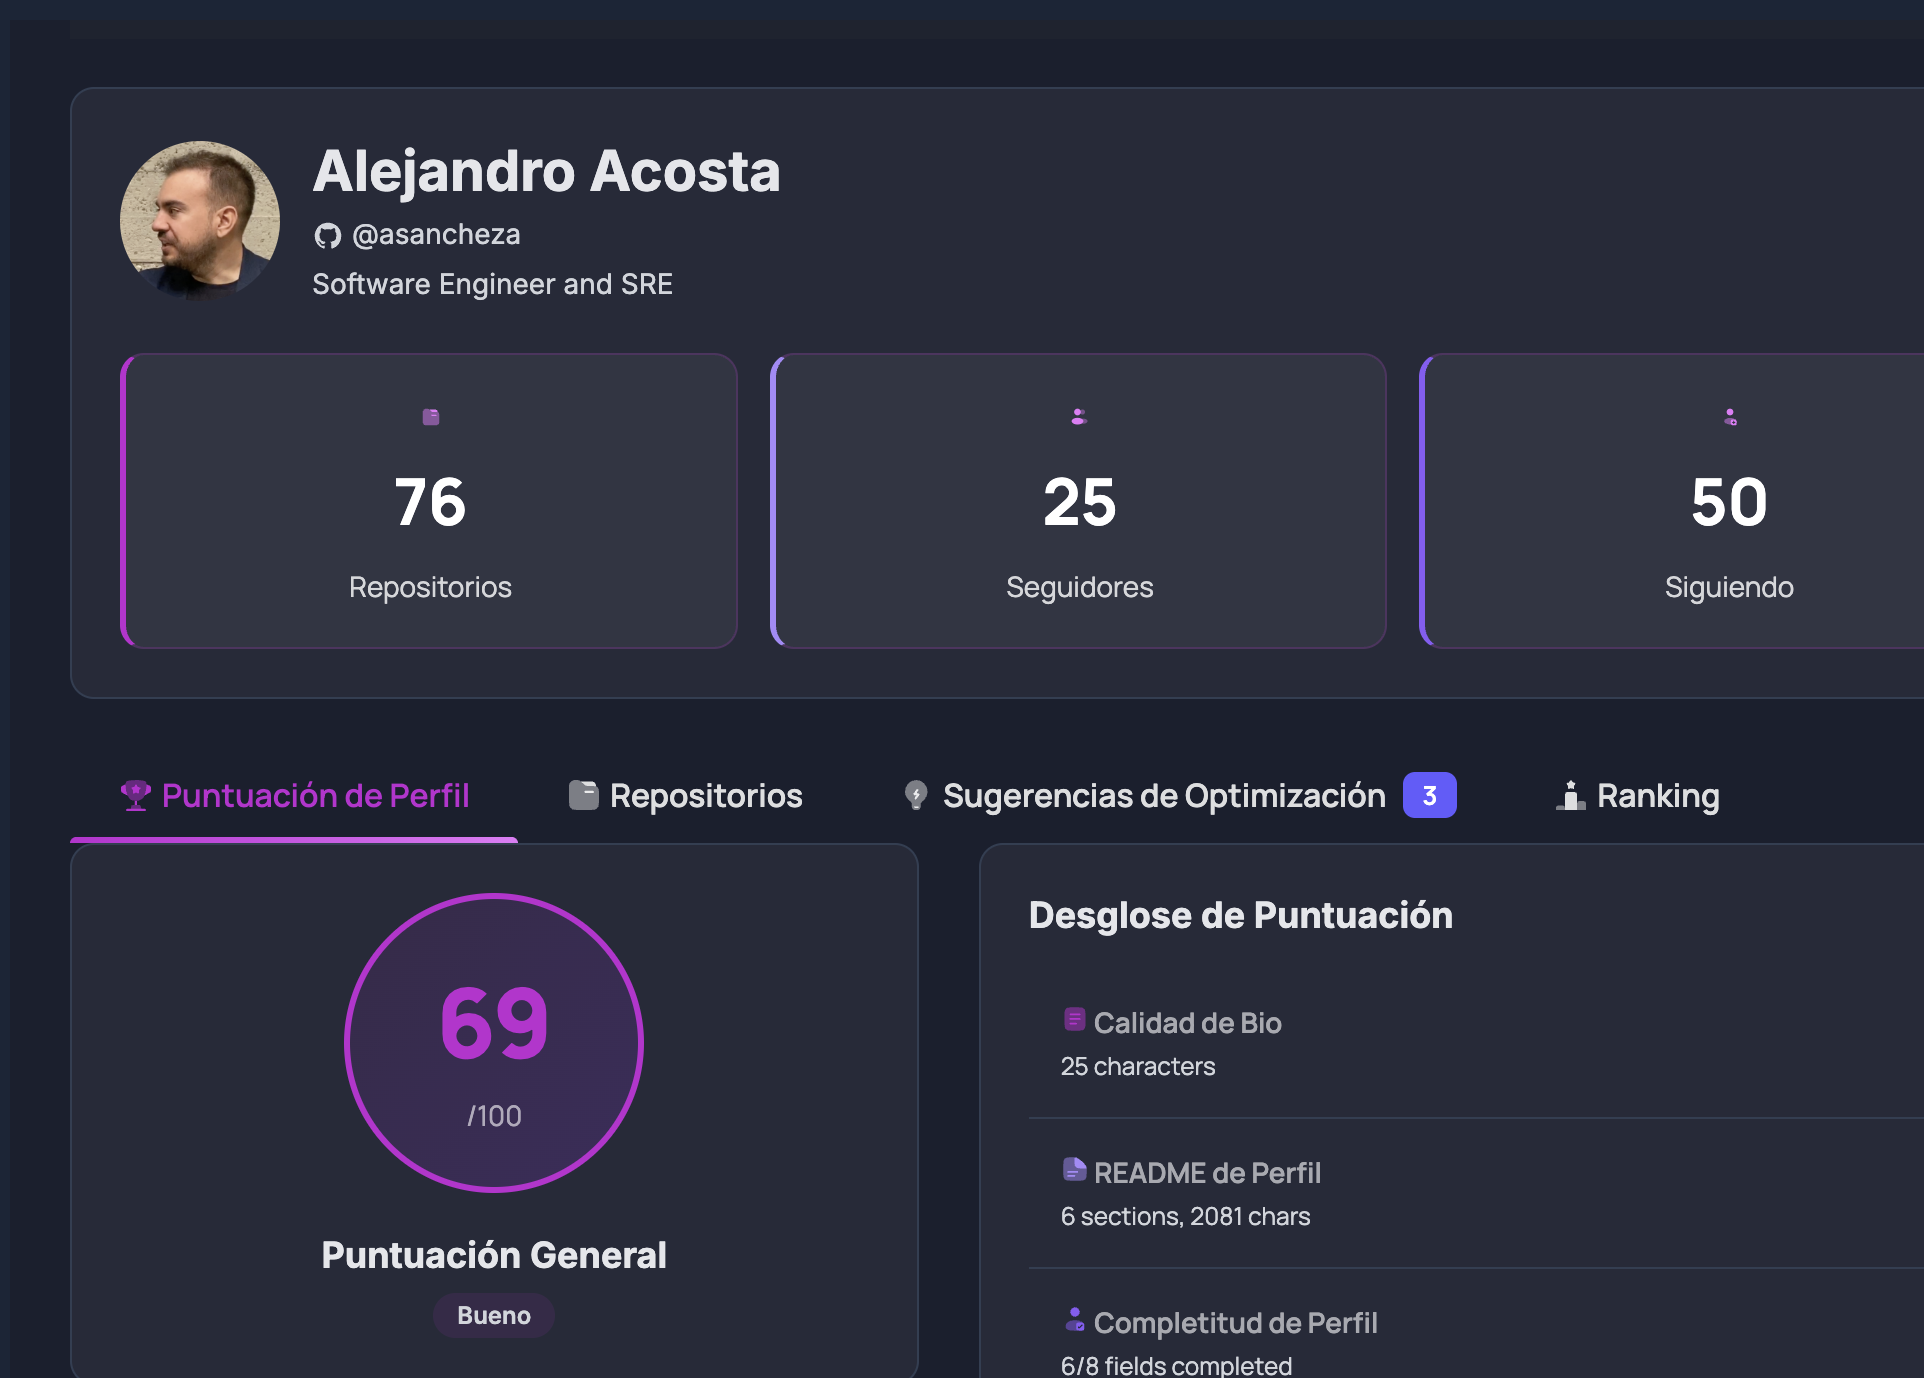
Task: Click the Completitud de Perfil person icon
Action: click(x=1073, y=1321)
